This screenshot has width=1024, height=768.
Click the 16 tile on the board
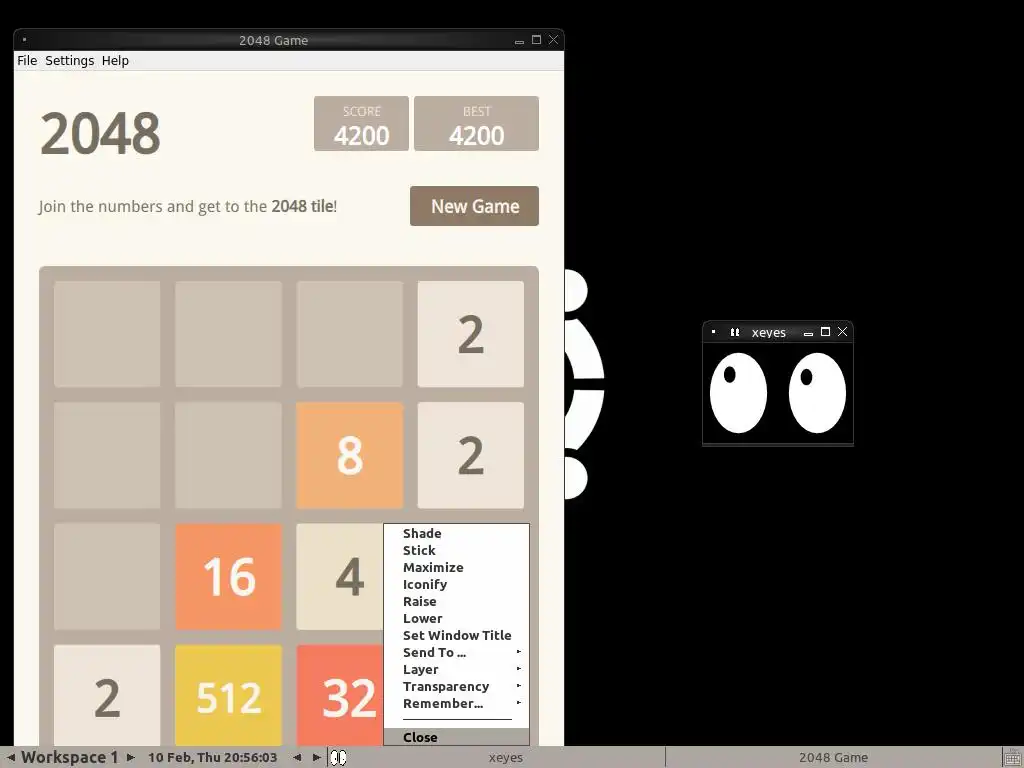229,577
